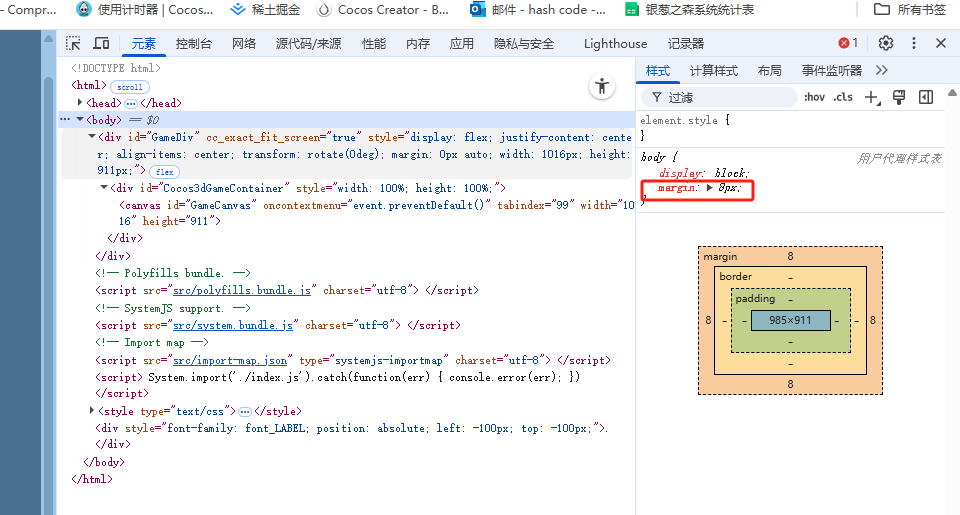Toggle the :hov element state button
960x515 pixels.
pos(814,97)
